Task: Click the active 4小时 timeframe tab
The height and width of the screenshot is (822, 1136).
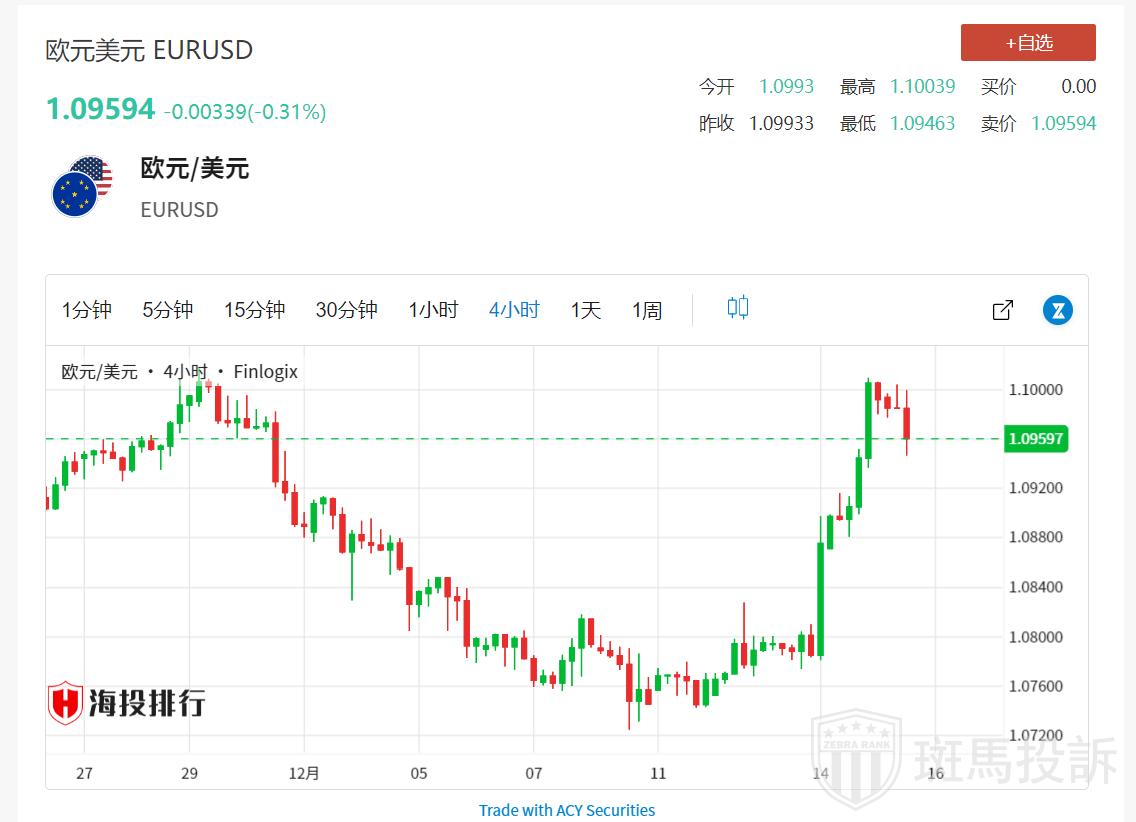Action: pyautogui.click(x=514, y=310)
